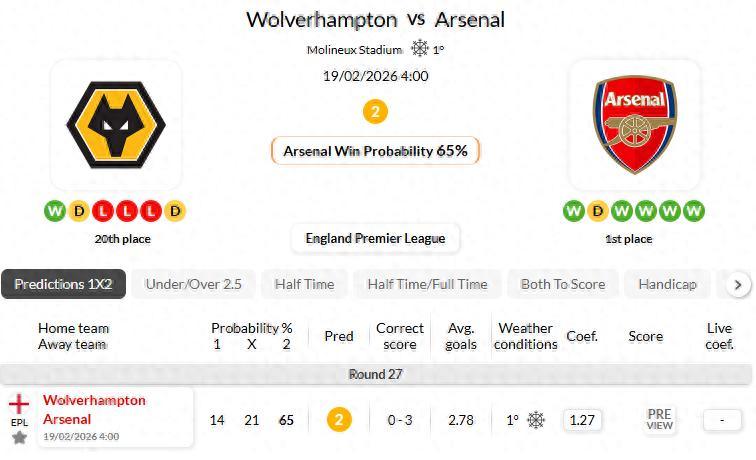
Task: Open the Both To Score tab
Action: (x=562, y=284)
